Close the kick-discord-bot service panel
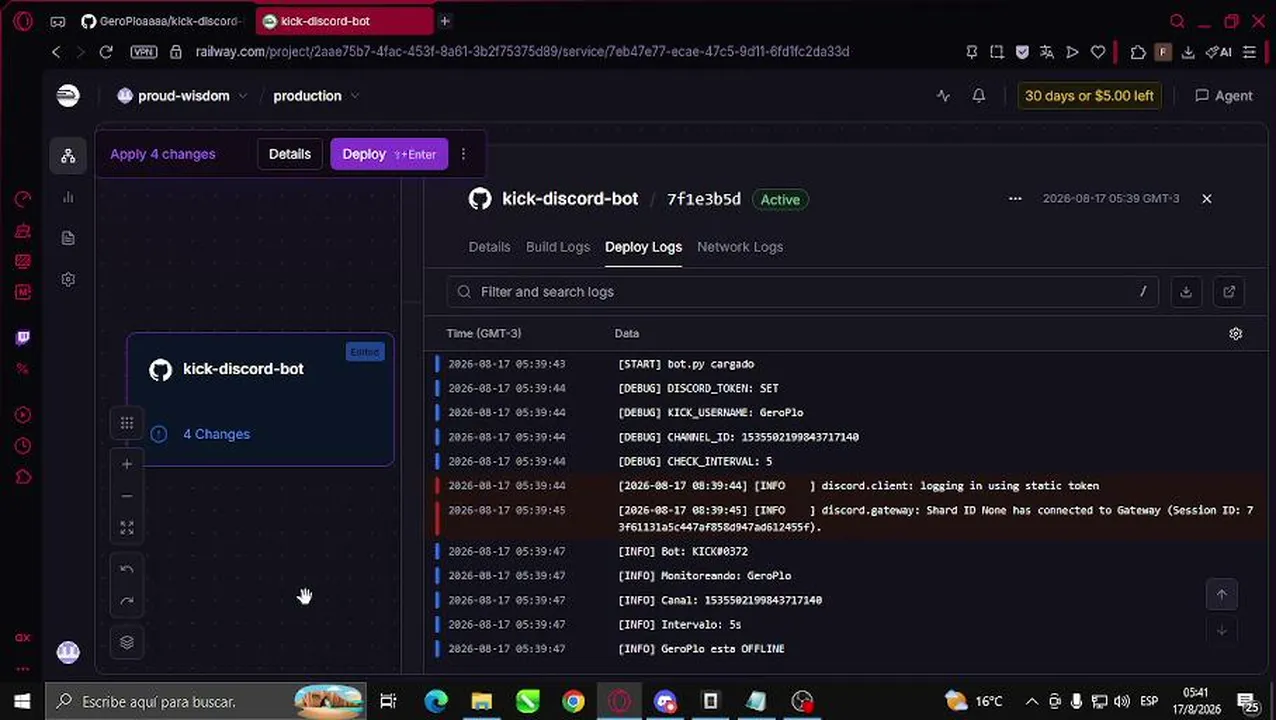This screenshot has height=720, width=1276. 1206,199
